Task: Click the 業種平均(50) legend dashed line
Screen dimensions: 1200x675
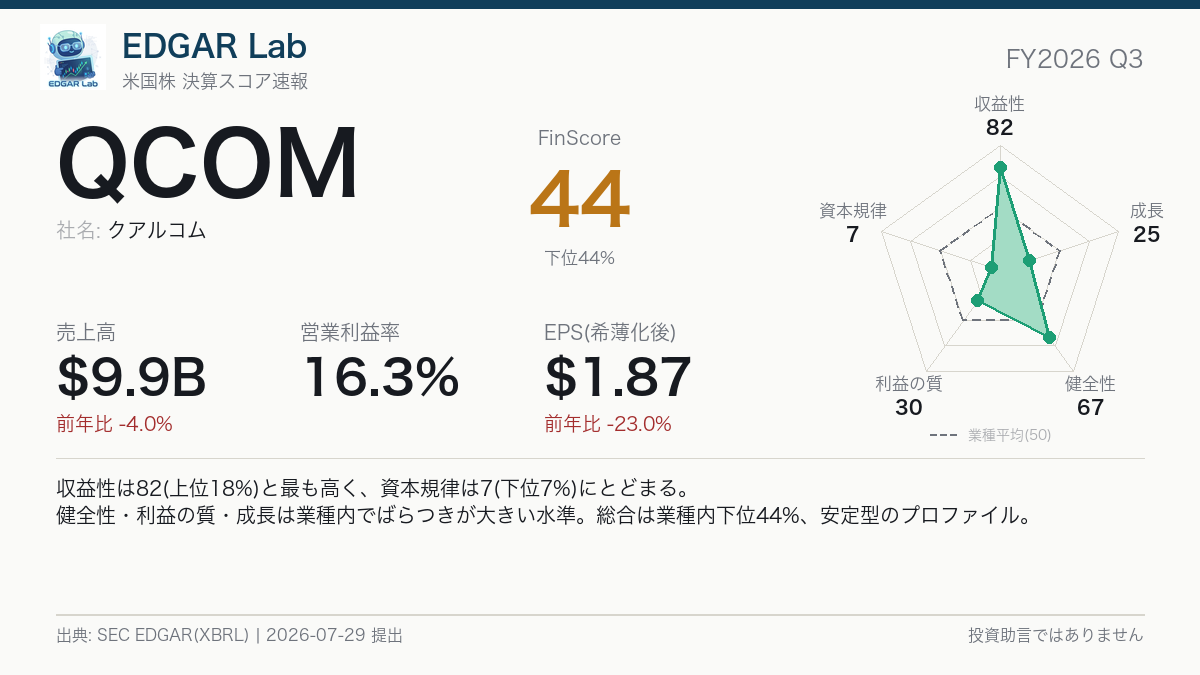Action: [945, 436]
